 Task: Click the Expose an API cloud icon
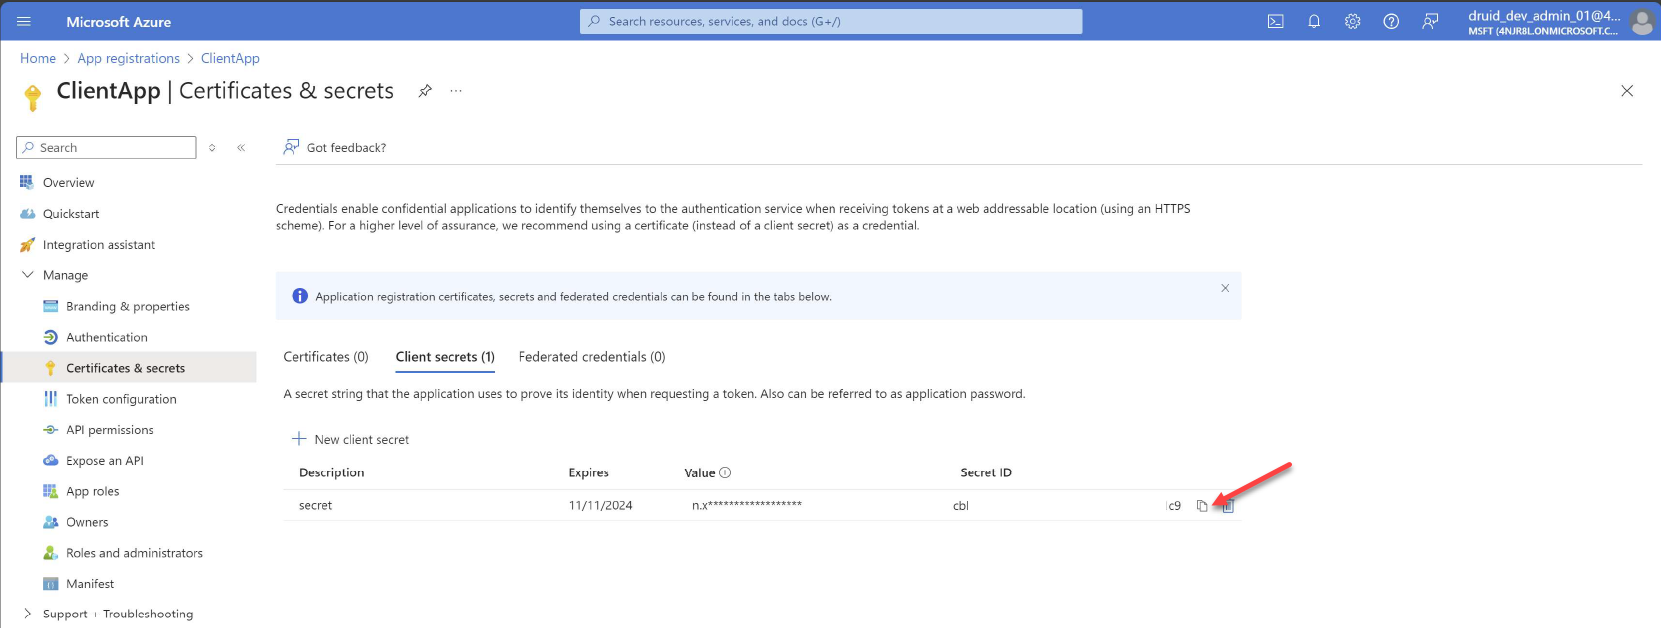tap(50, 460)
